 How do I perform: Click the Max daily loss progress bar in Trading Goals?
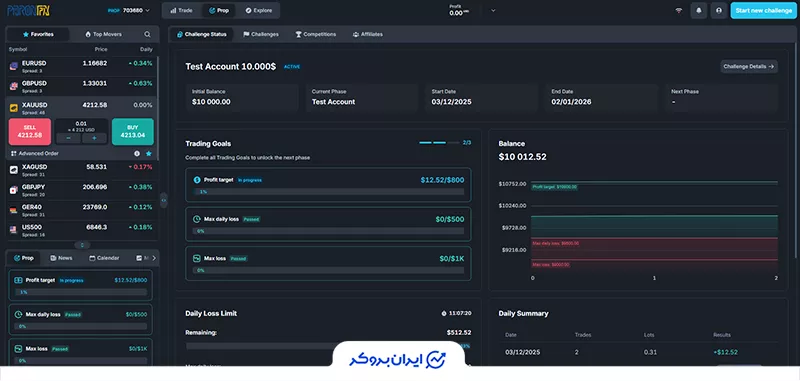328,231
